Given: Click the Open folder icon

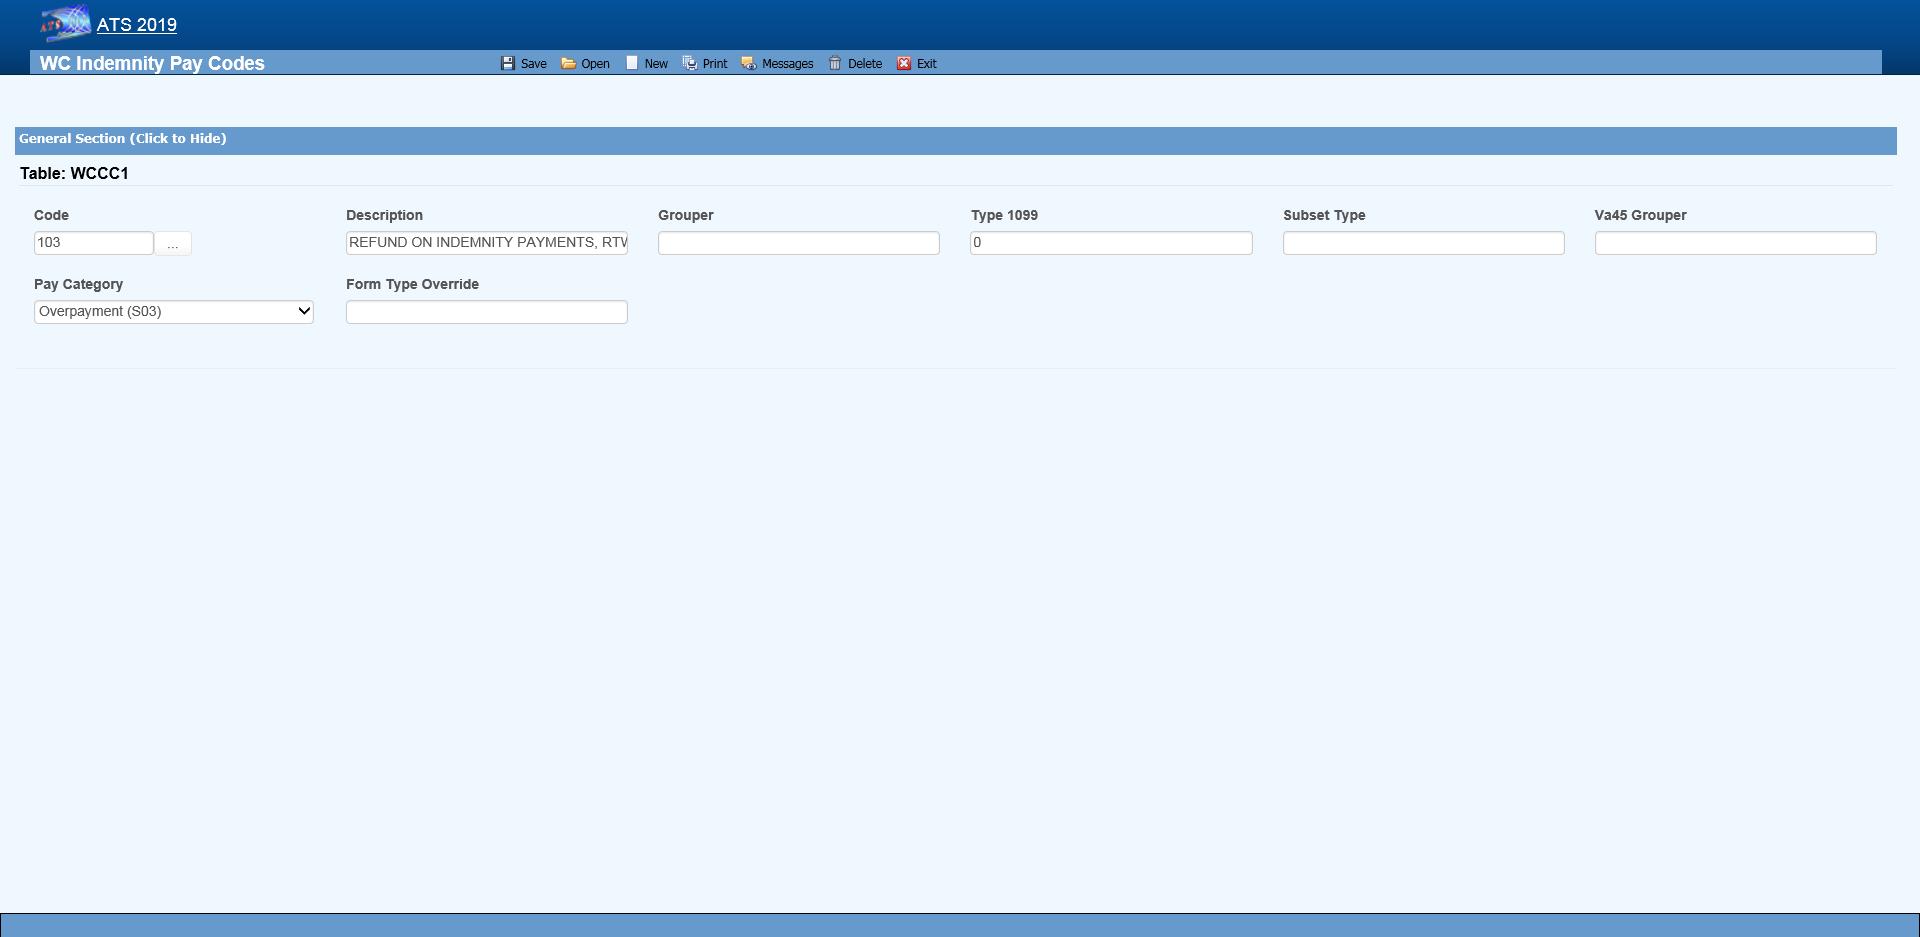Looking at the screenshot, I should tap(568, 63).
